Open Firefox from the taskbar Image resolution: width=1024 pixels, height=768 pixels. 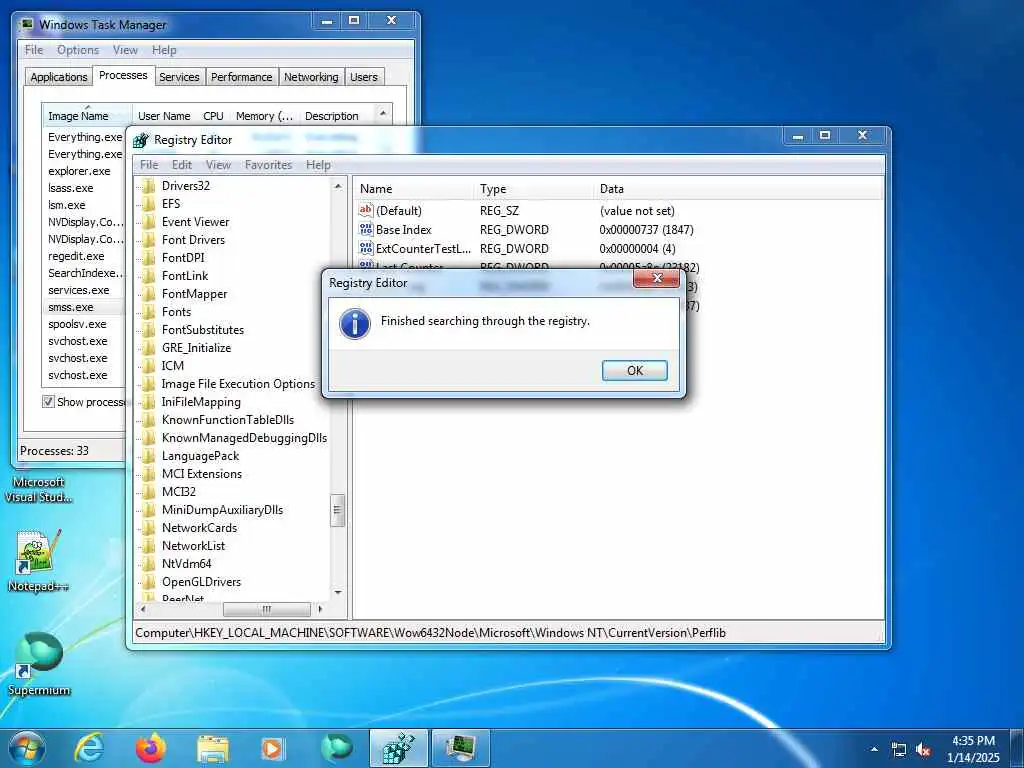tap(151, 748)
